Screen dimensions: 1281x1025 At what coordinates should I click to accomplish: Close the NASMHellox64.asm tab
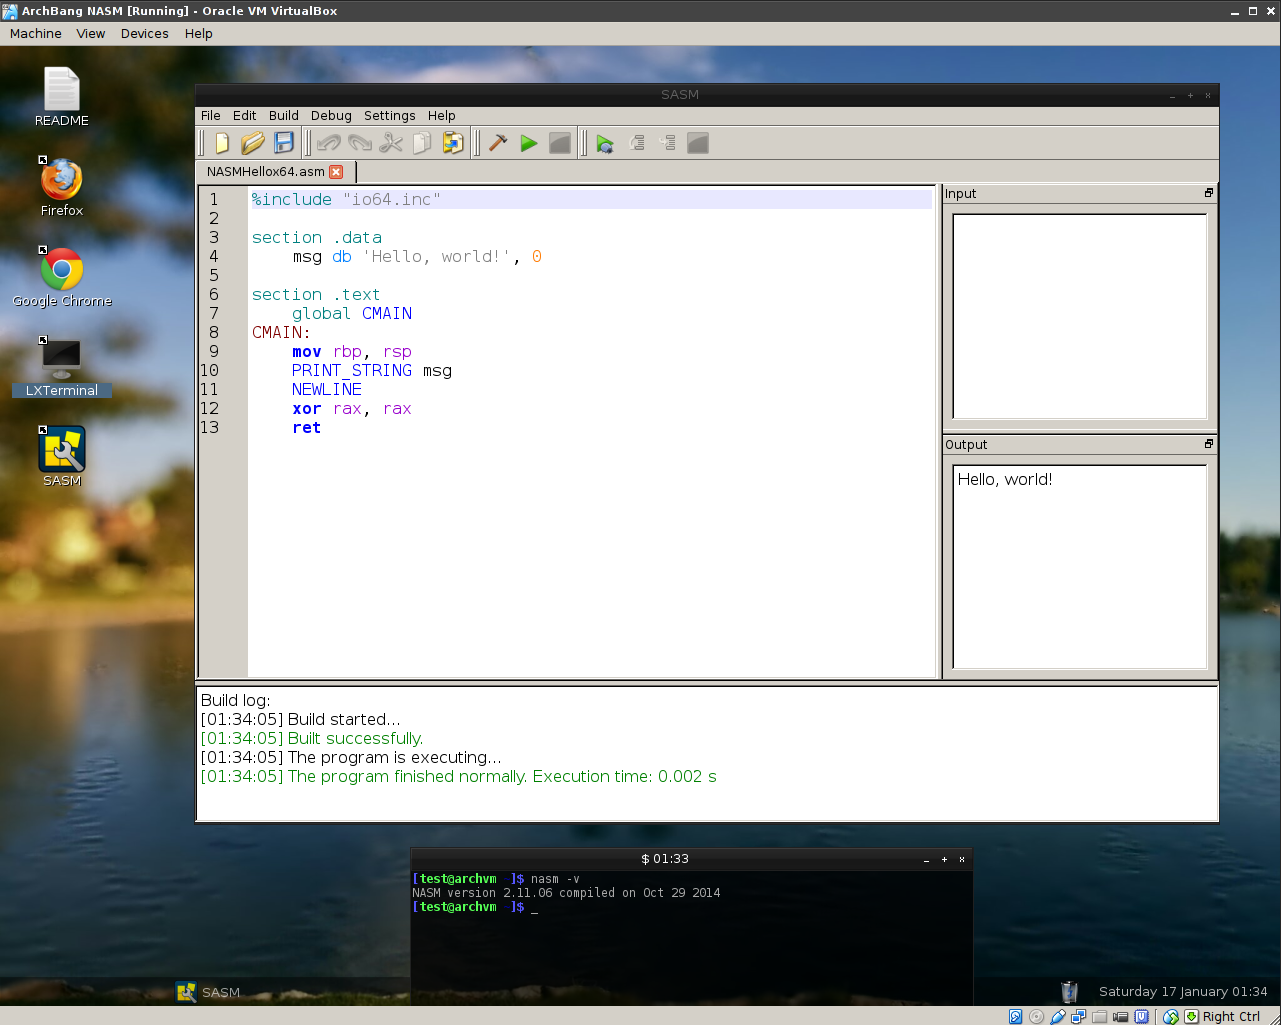point(336,171)
